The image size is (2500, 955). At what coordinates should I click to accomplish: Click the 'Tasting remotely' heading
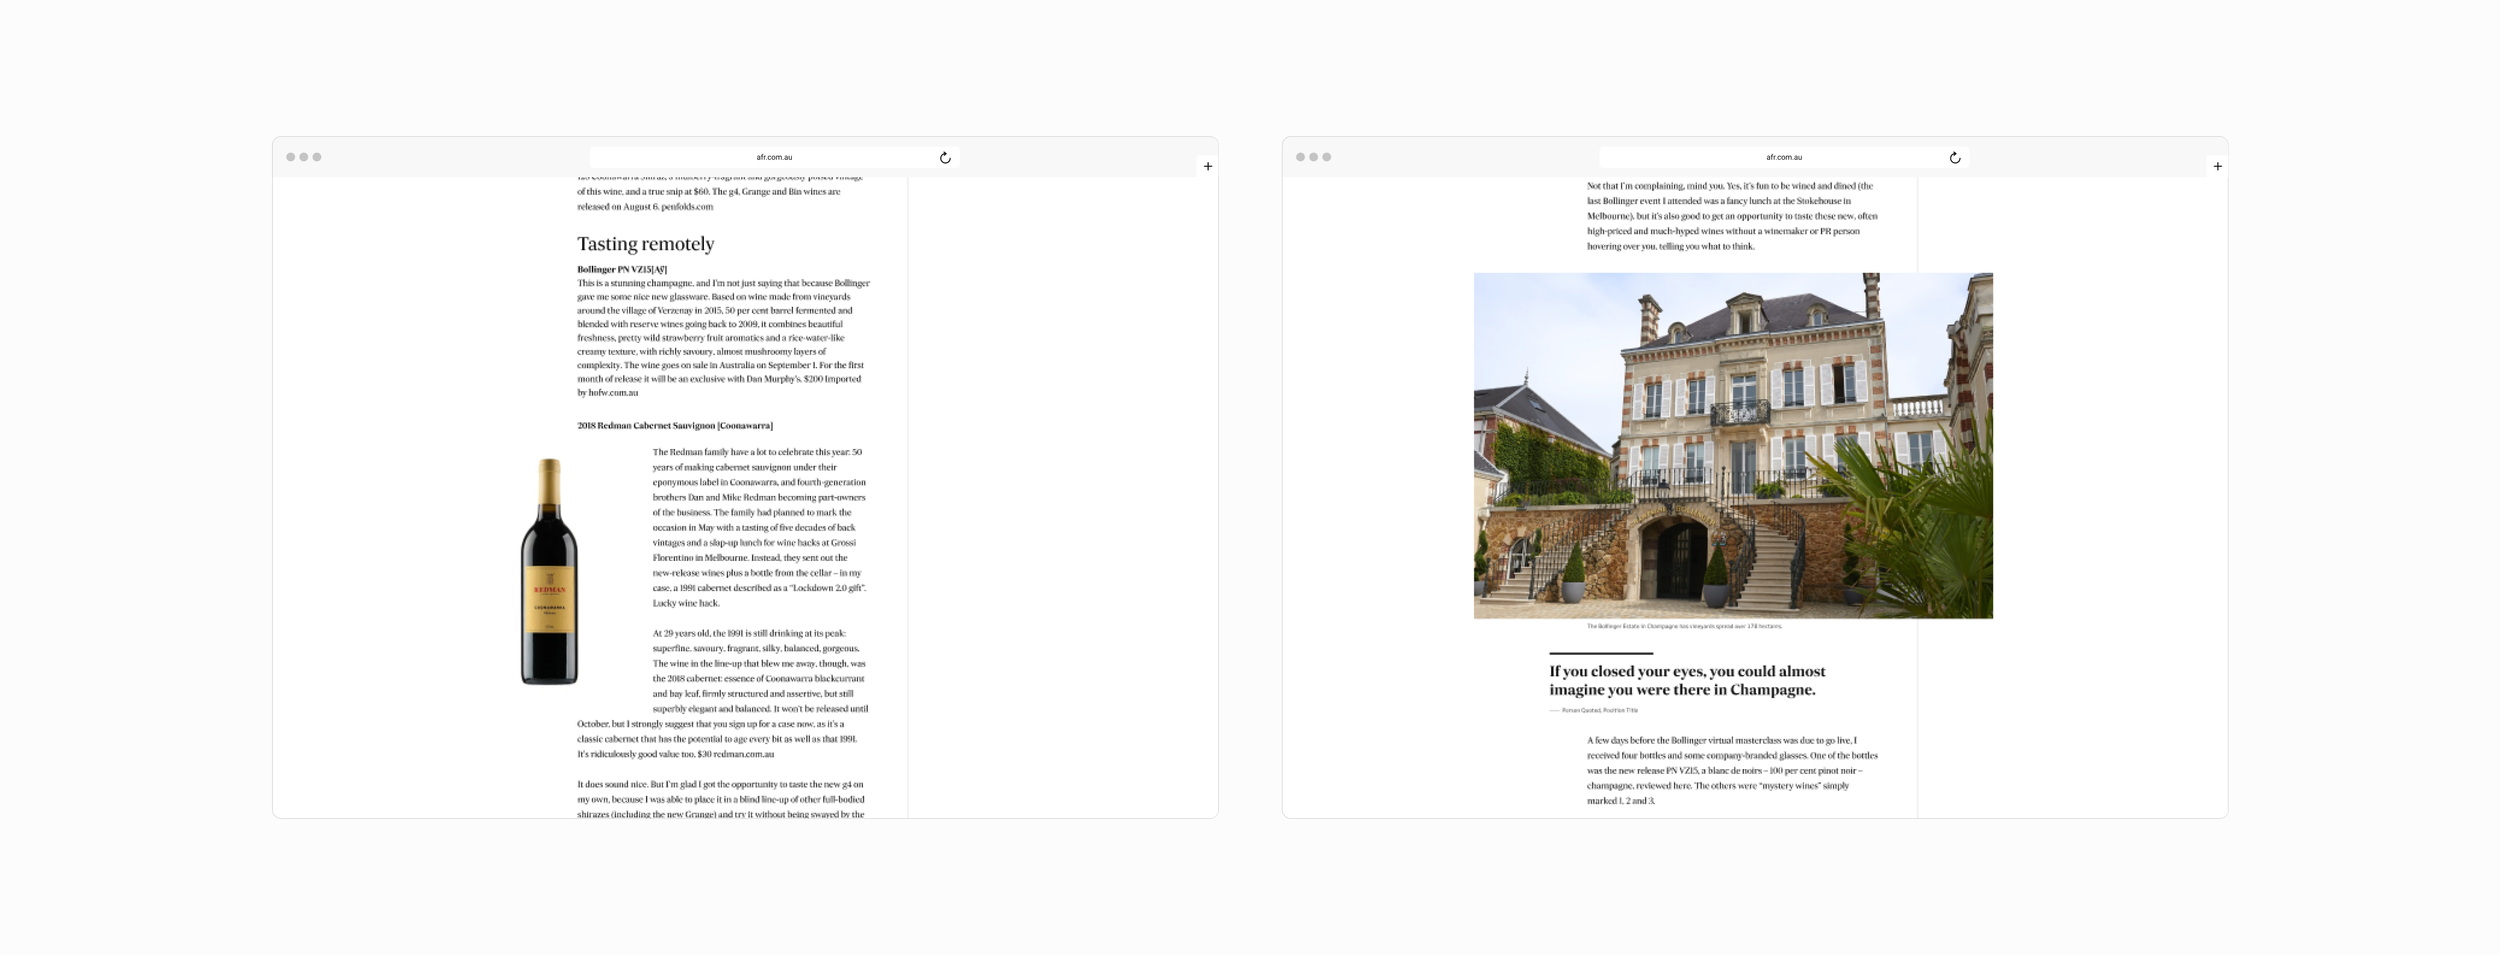646,244
